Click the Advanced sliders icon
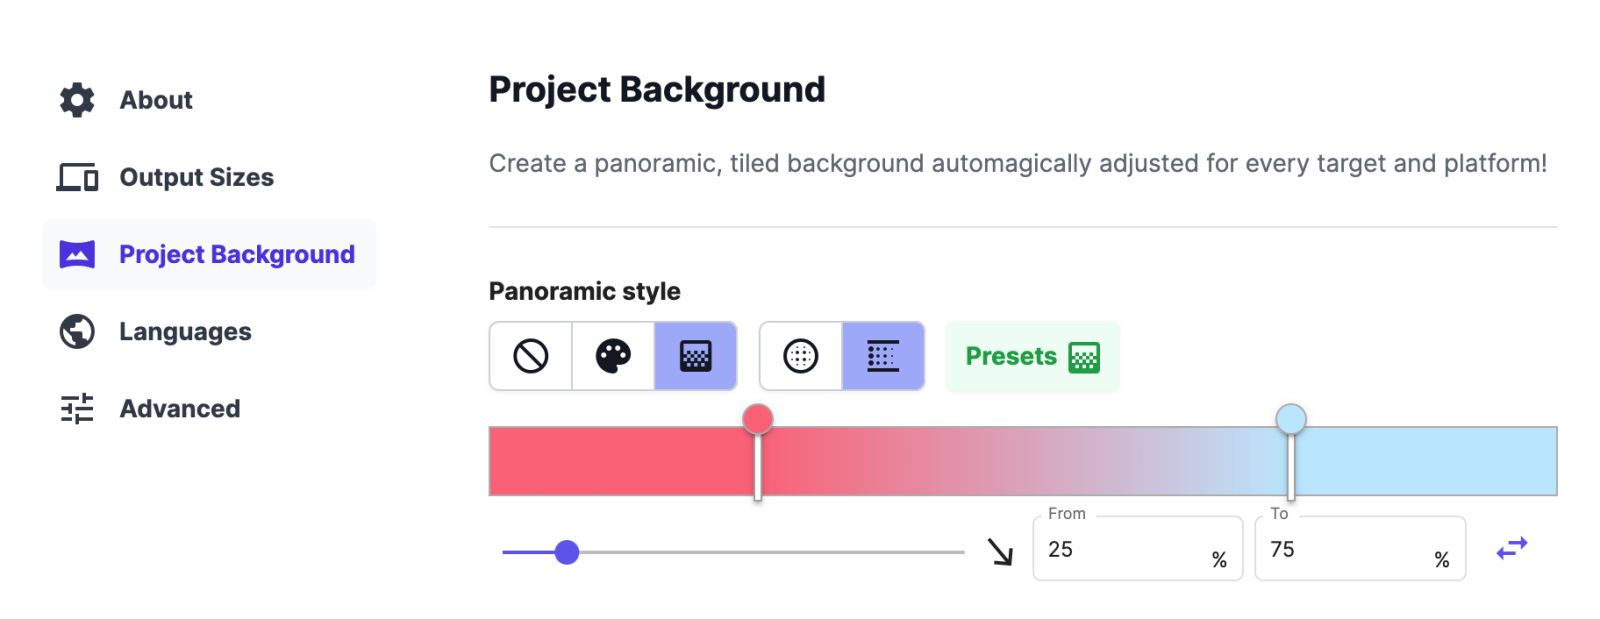The height and width of the screenshot is (619, 1600). click(x=77, y=409)
